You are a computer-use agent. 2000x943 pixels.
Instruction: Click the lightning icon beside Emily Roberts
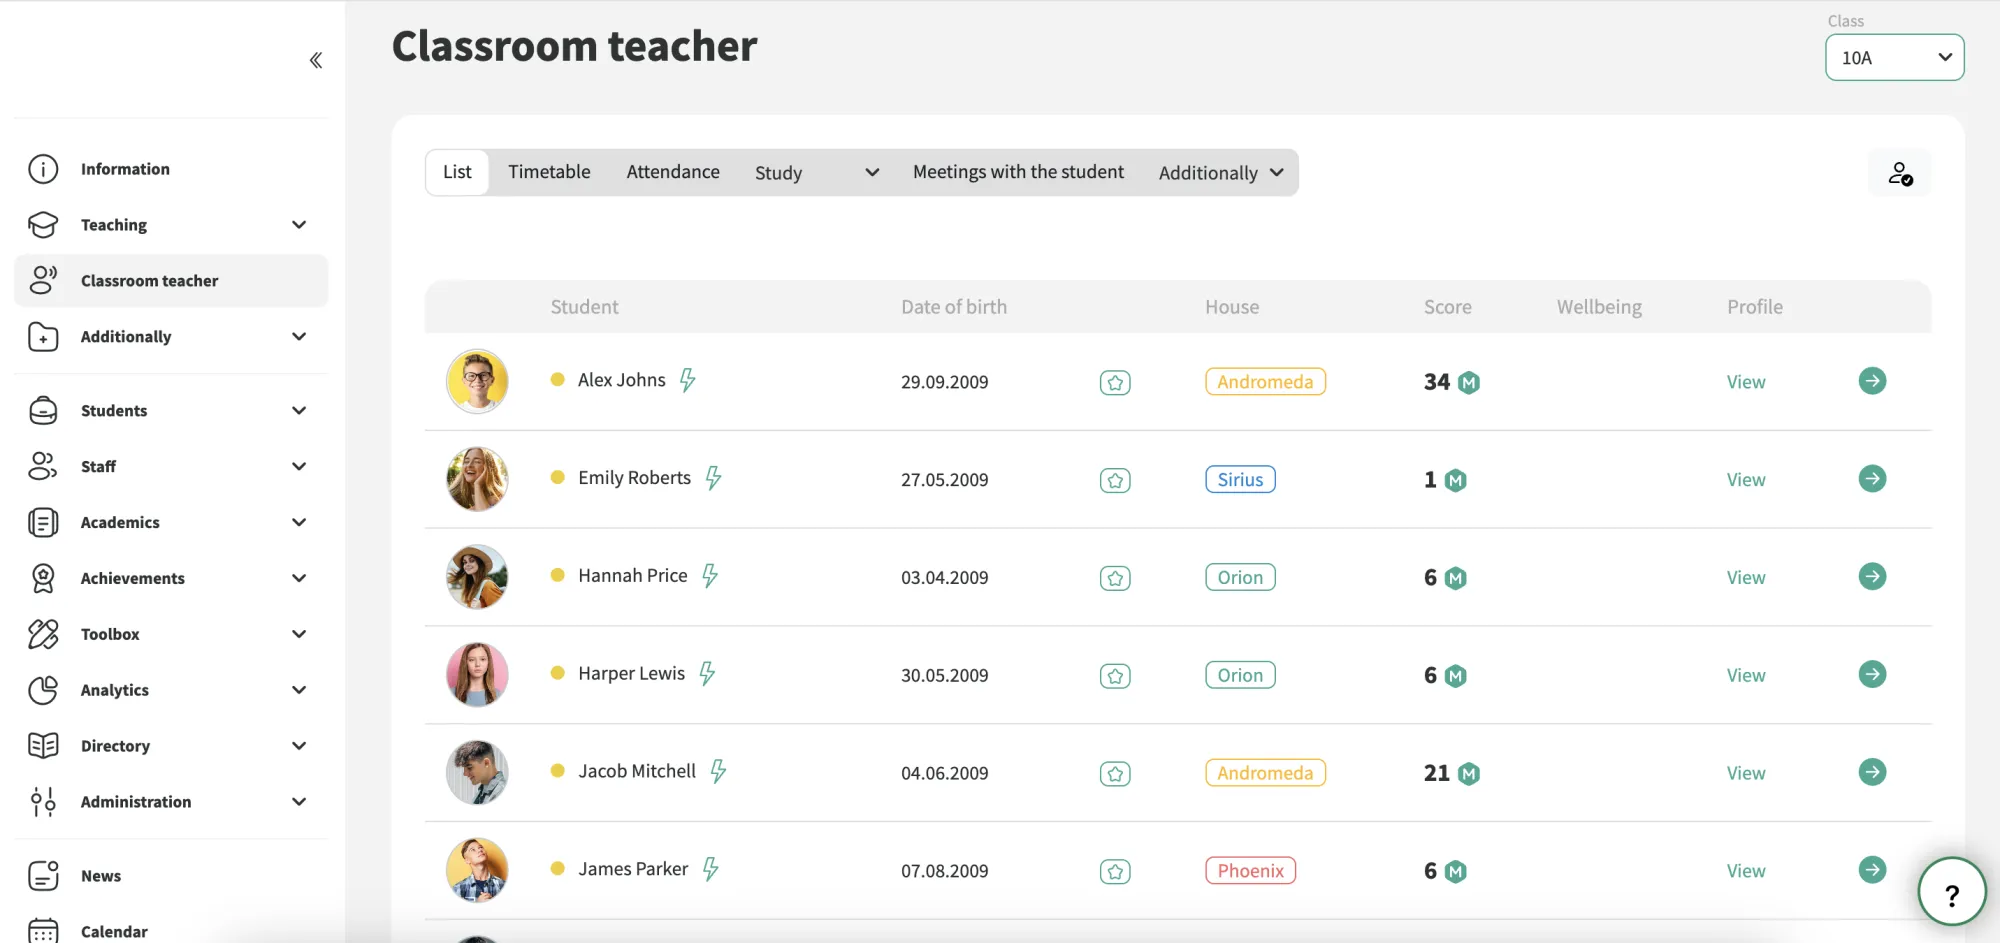[x=713, y=478]
